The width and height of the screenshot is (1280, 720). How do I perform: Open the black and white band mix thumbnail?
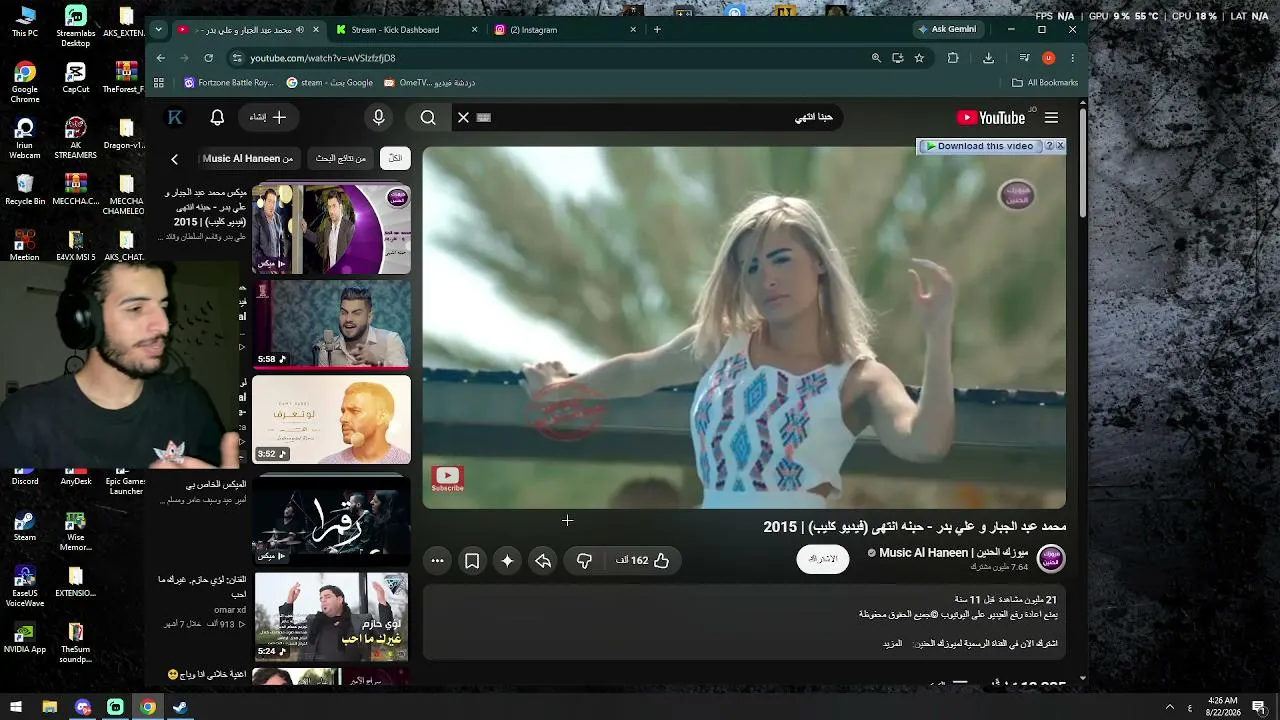[x=331, y=520]
